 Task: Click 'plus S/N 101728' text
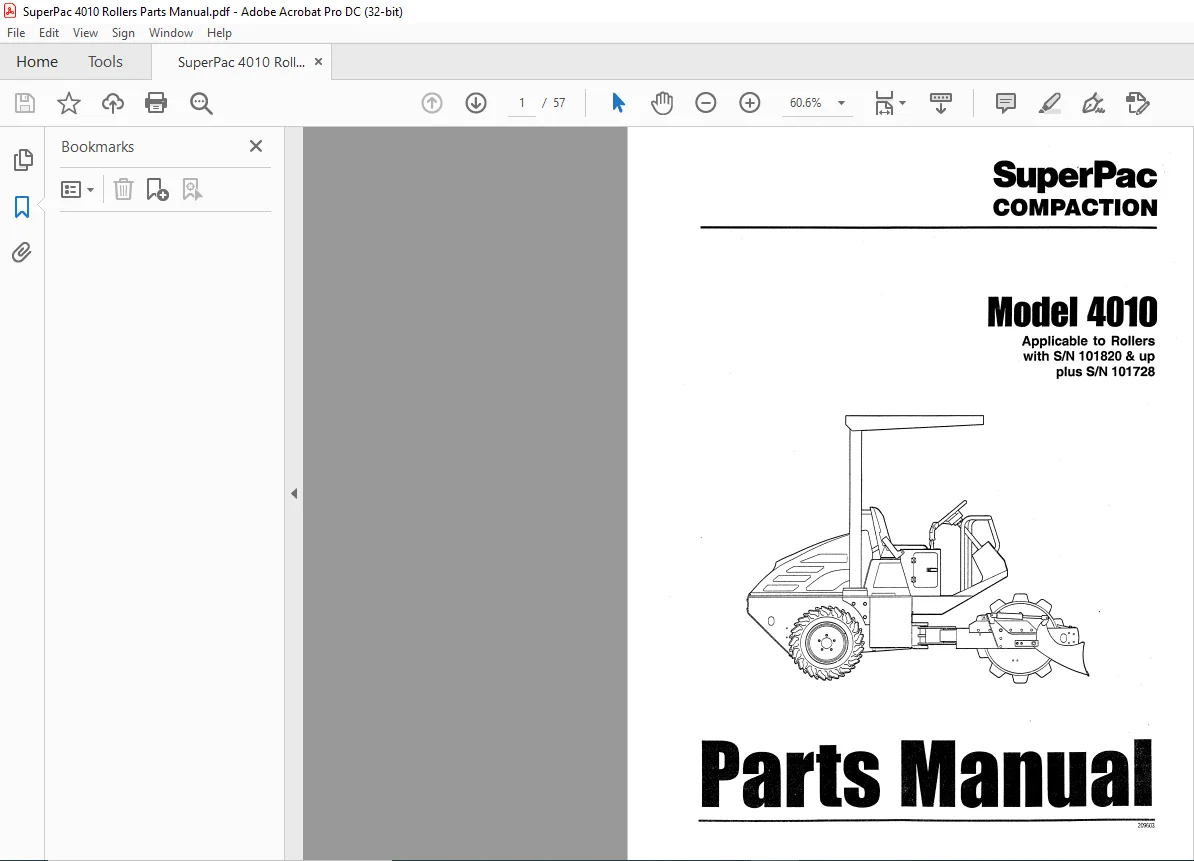(1105, 372)
